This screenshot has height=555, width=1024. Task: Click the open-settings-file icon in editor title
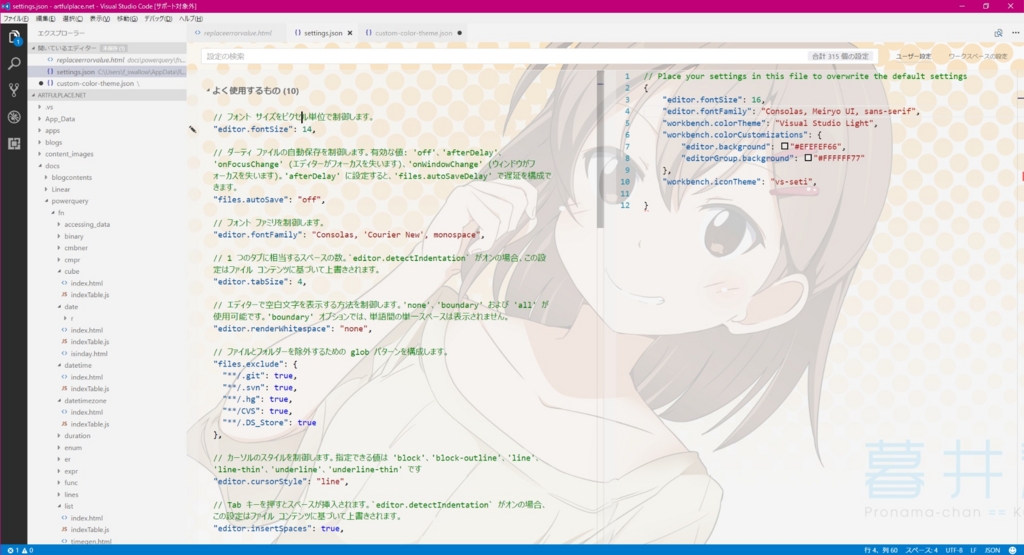[x=998, y=33]
